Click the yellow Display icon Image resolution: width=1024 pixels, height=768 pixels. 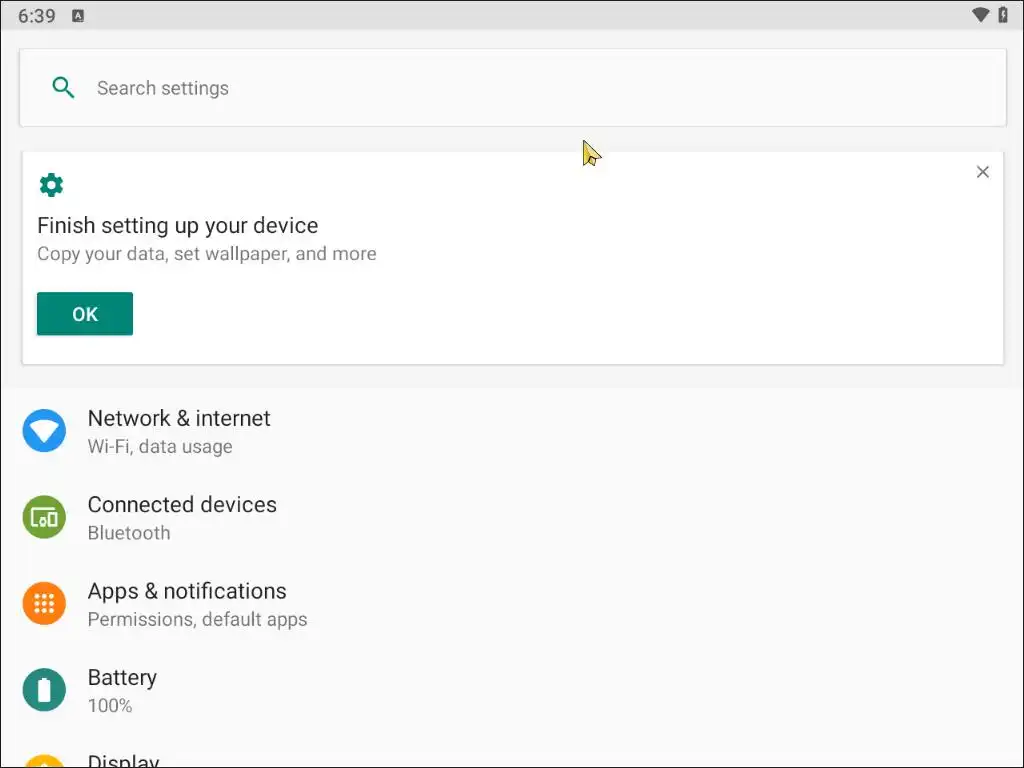click(44, 762)
